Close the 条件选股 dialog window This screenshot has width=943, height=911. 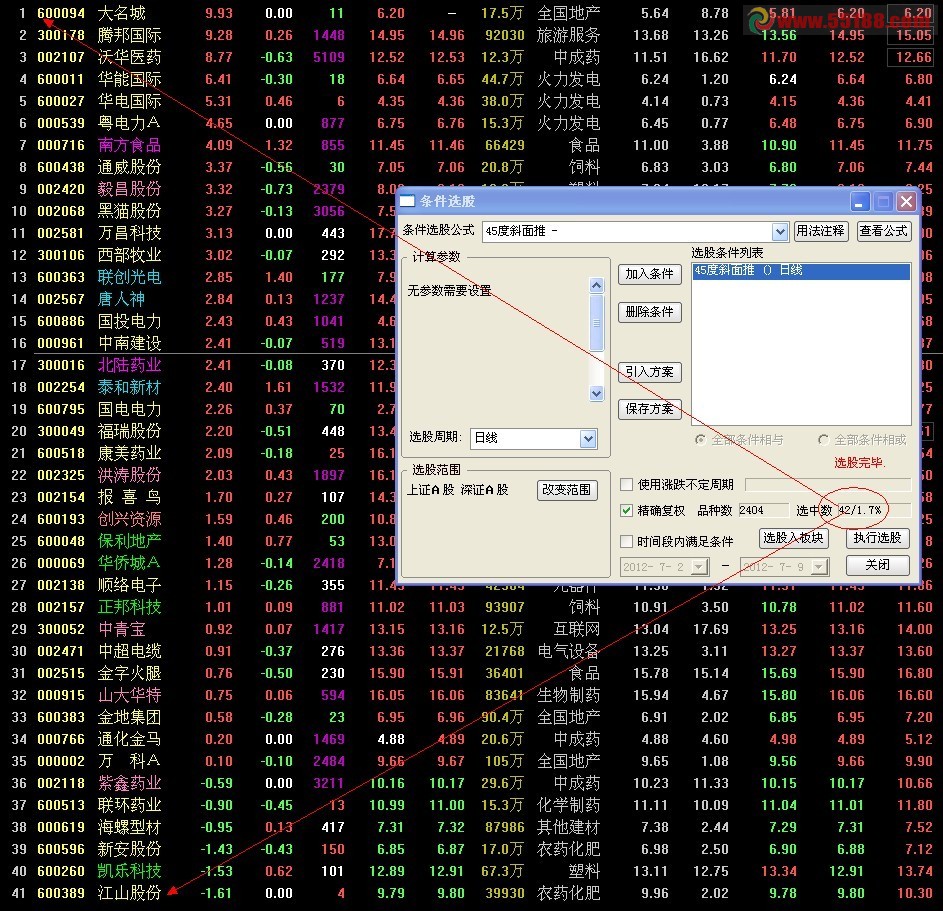[x=906, y=201]
